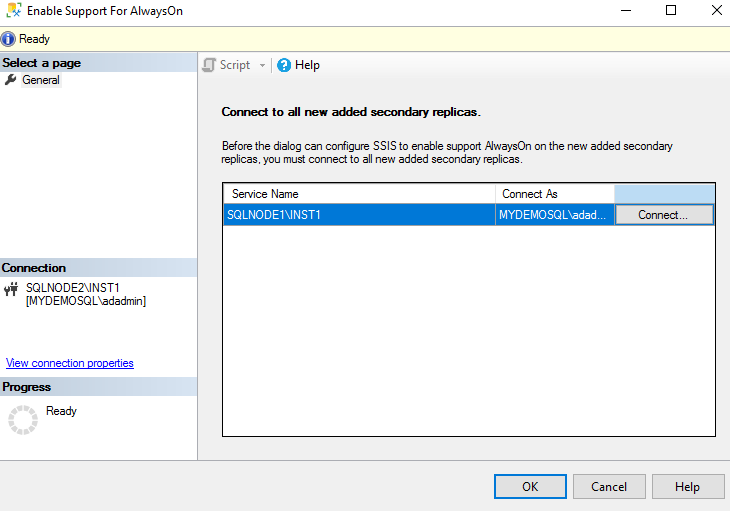Viewport: 730px width, 511px height.
Task: Select the General page wrench icon
Action: (x=11, y=80)
